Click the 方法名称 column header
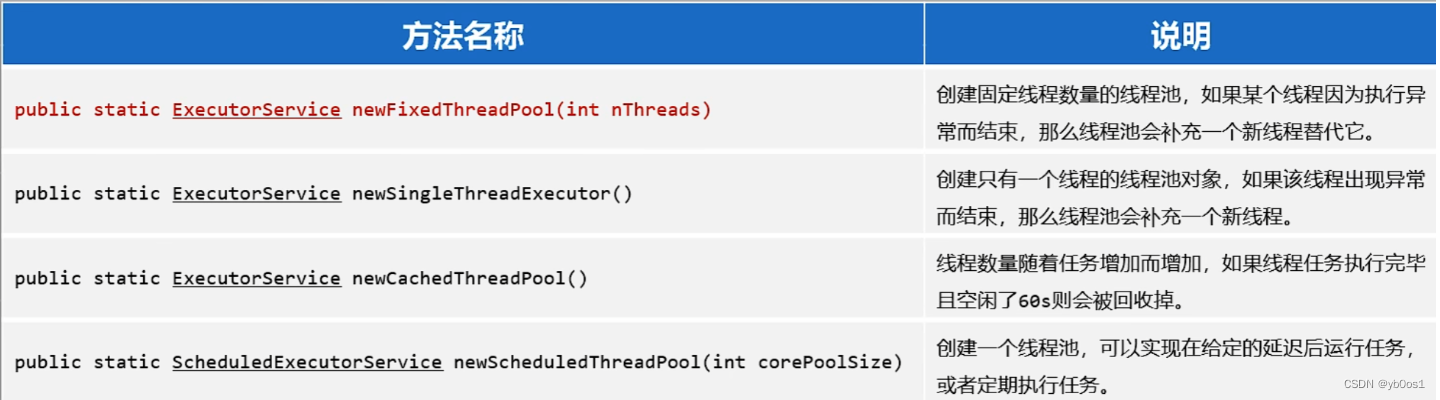 click(463, 36)
